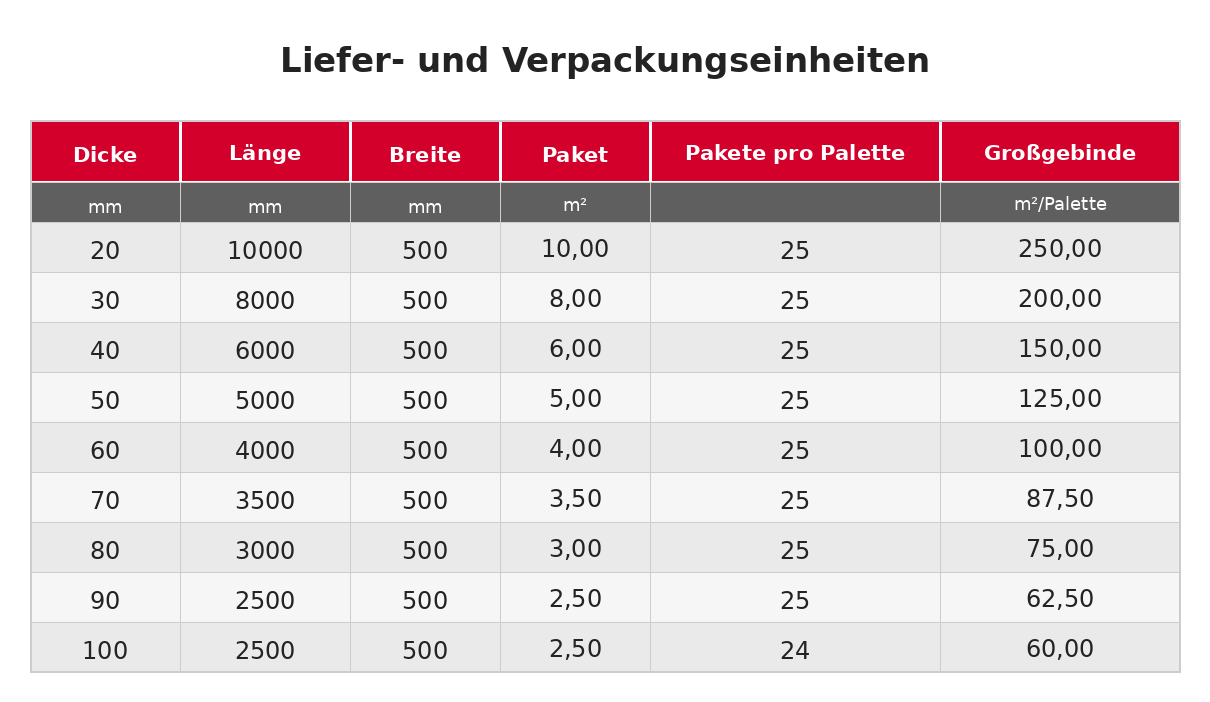Image resolution: width=1210 pixels, height=702 pixels.
Task: Click the Breite column header
Action: click(x=425, y=155)
